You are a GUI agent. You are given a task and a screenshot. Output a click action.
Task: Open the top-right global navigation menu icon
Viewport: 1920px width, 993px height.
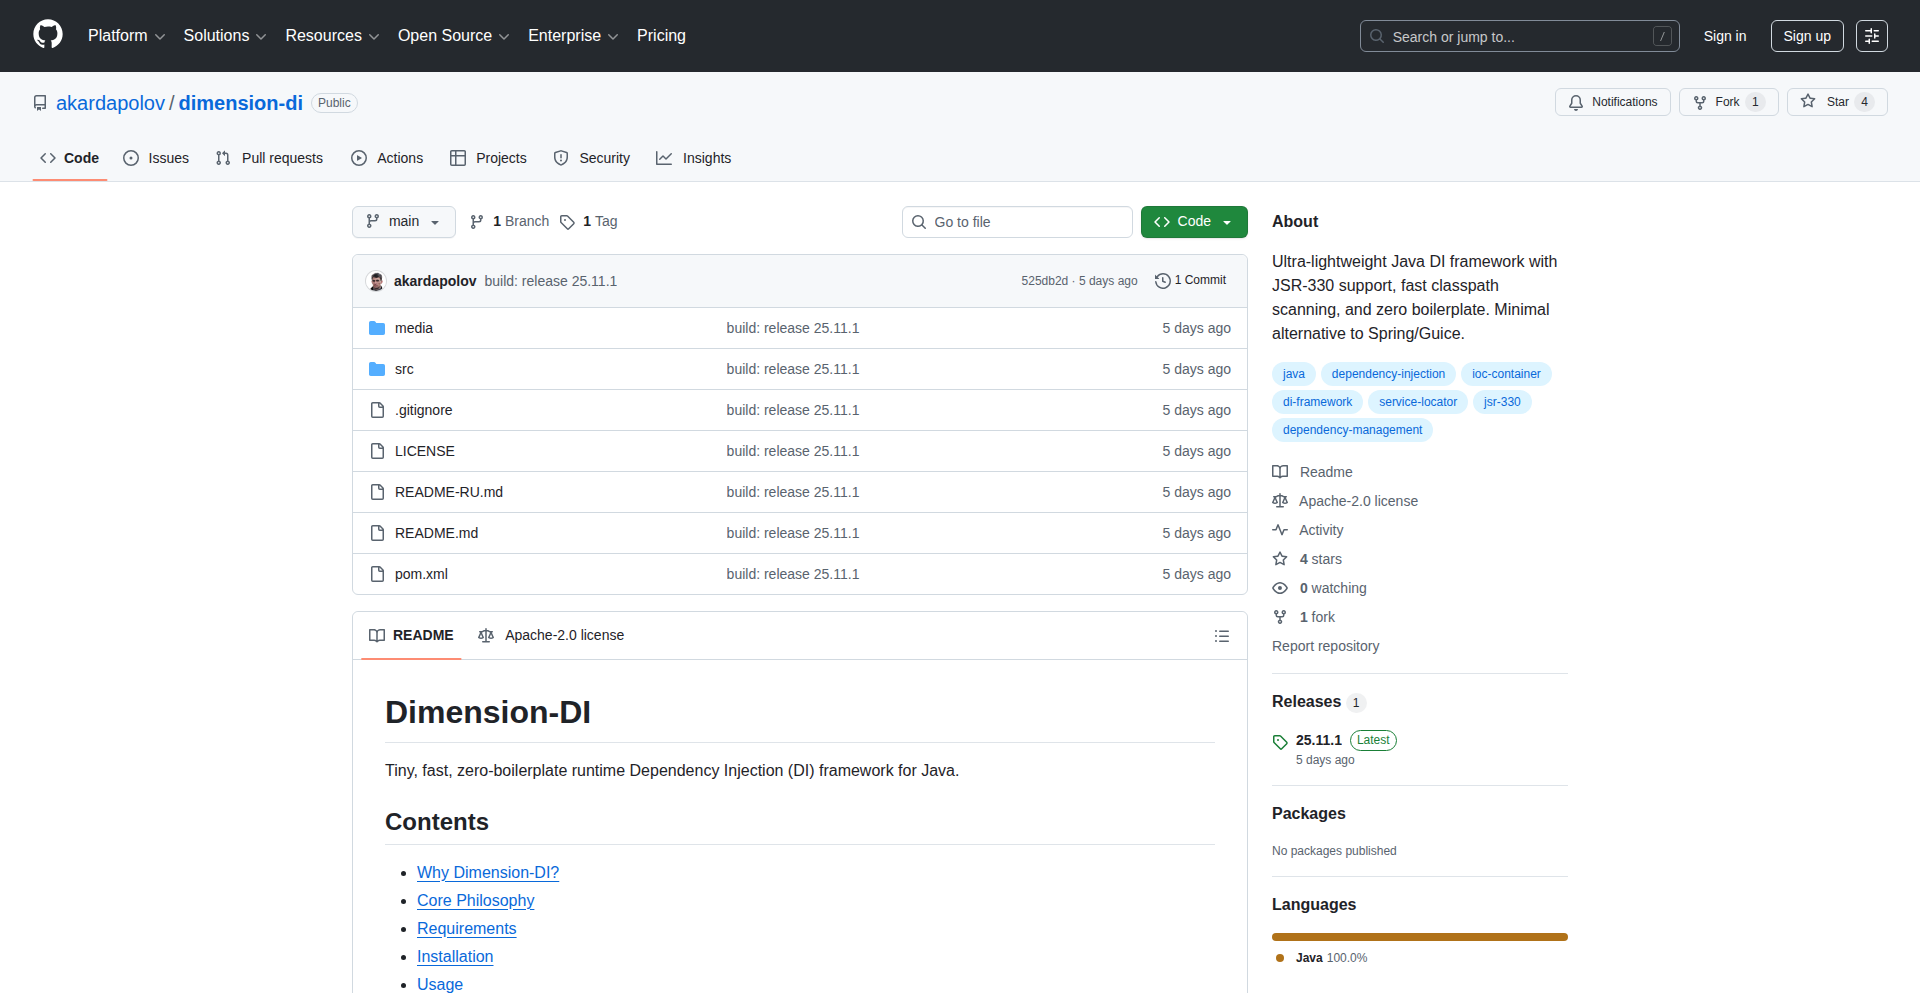(1871, 36)
